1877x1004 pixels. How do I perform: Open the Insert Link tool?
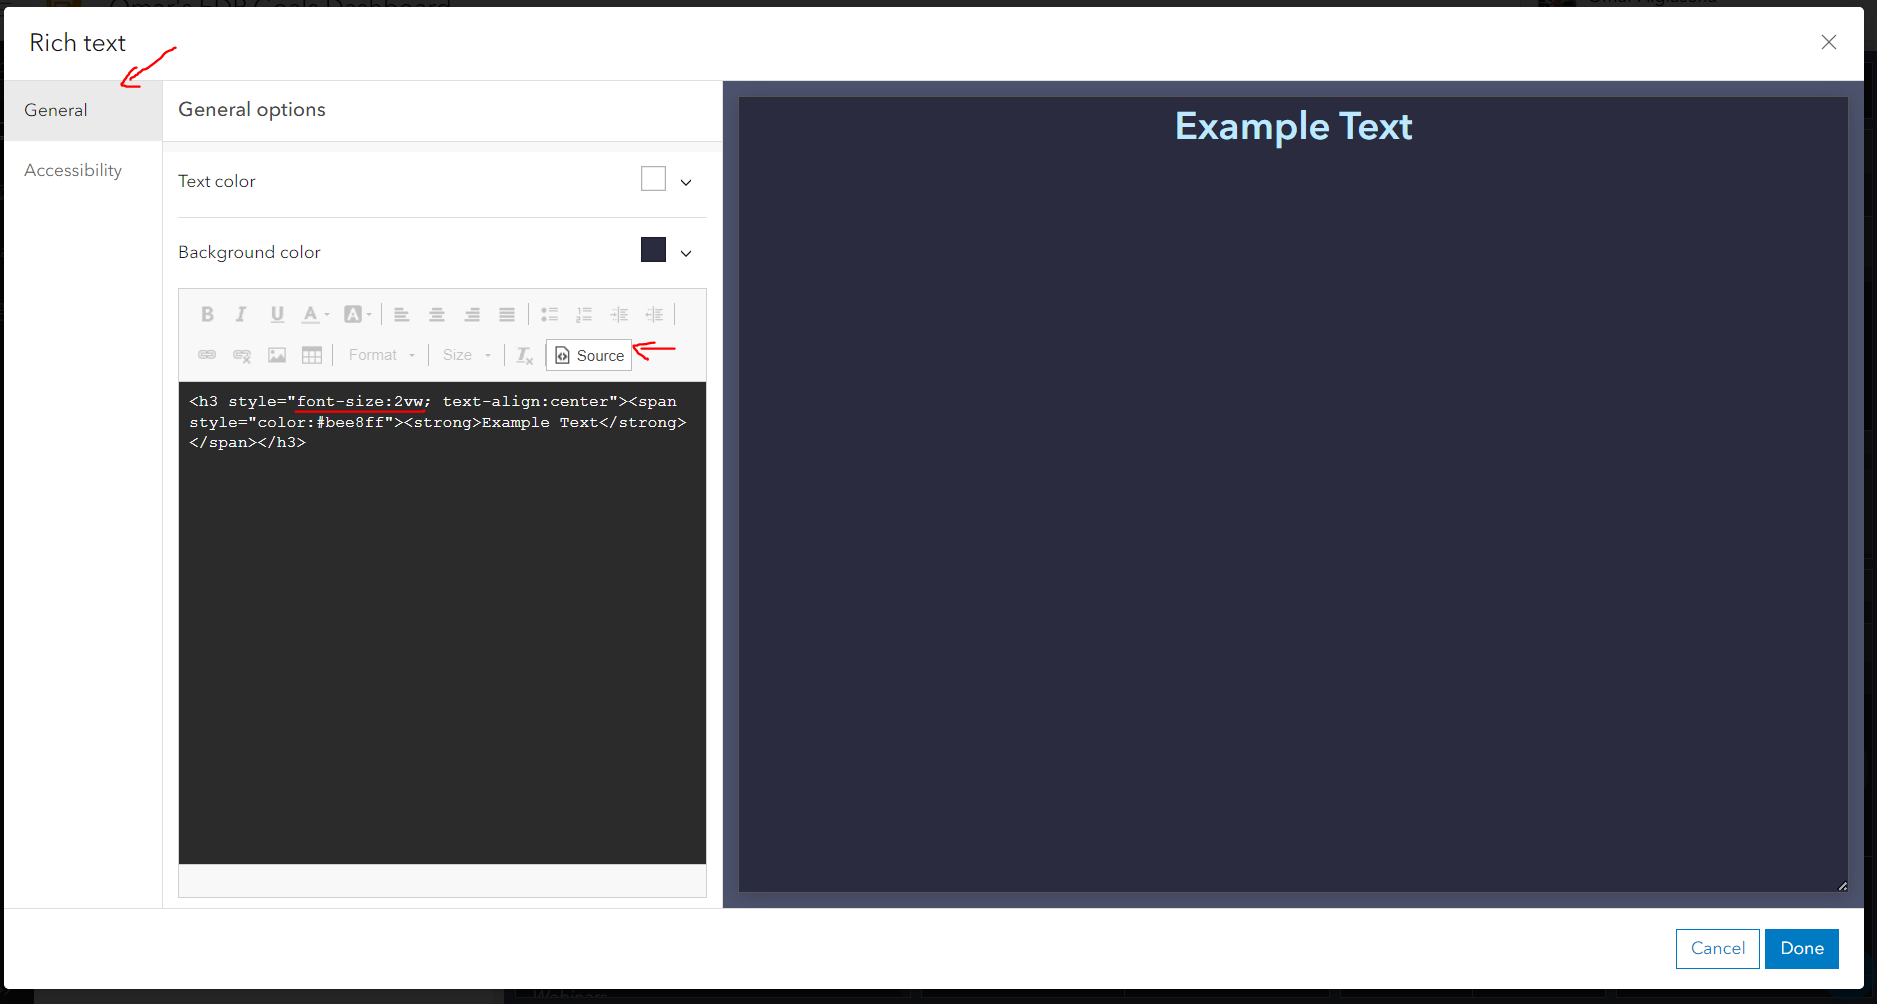coord(207,355)
